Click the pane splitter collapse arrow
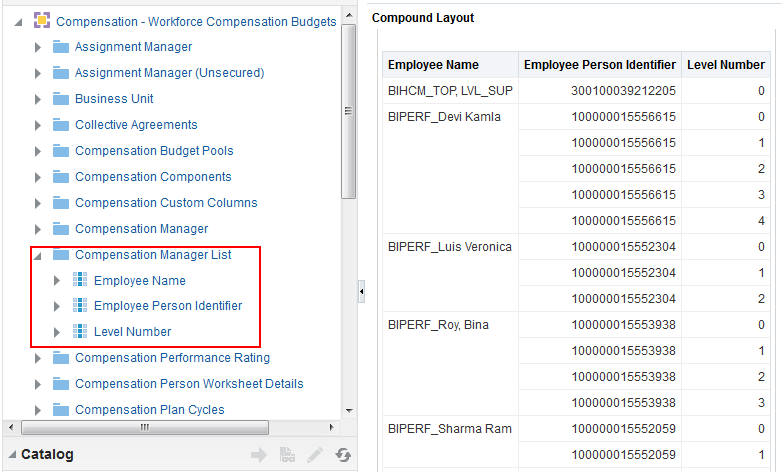 [361, 292]
